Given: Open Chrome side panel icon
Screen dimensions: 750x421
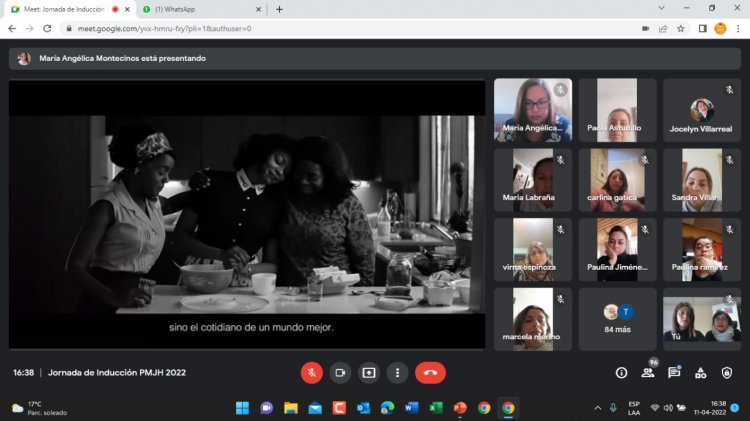Looking at the screenshot, I should click(x=703, y=29).
